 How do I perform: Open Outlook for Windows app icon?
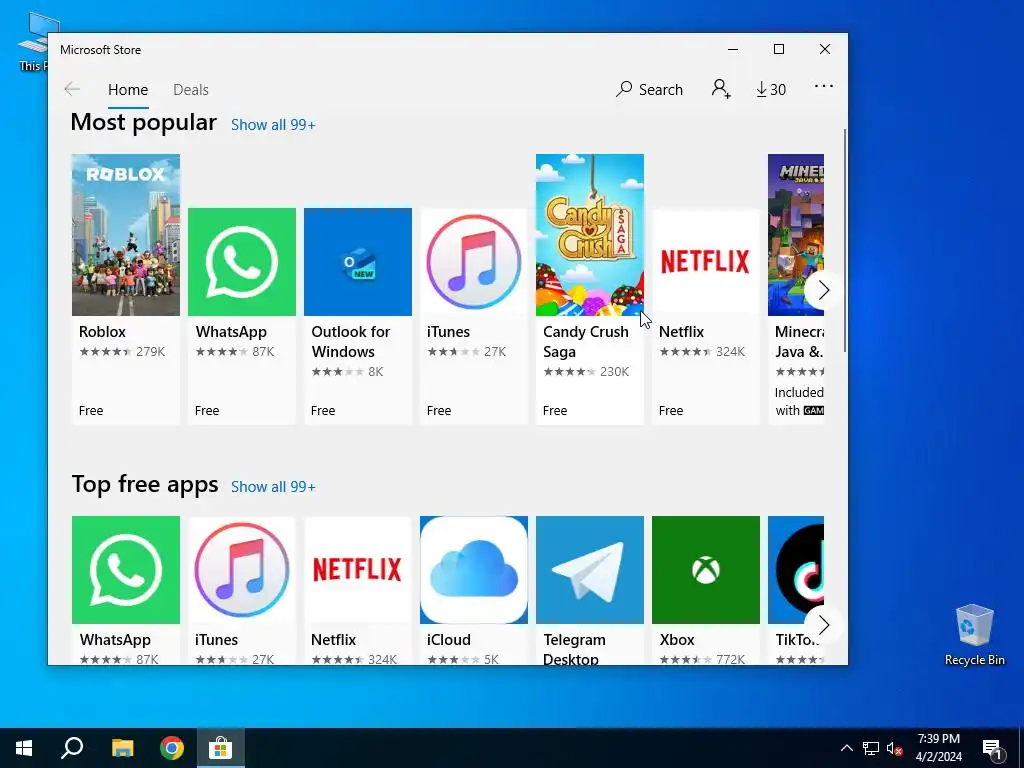[358, 262]
